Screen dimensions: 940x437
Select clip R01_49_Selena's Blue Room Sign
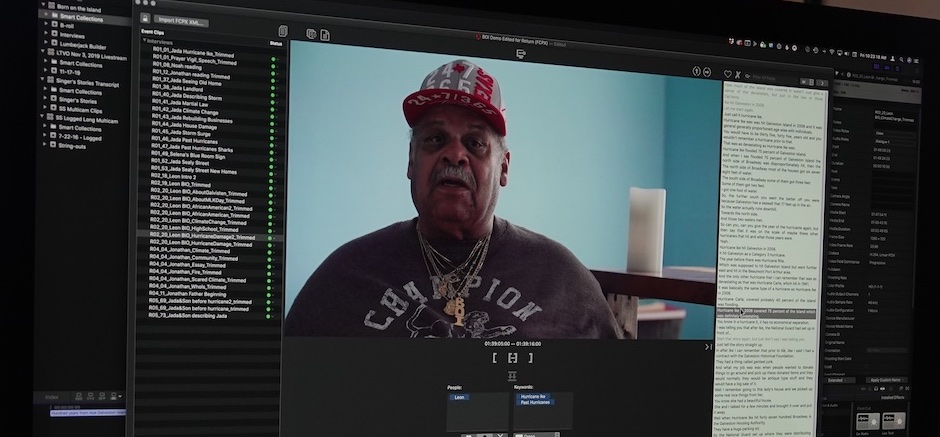pos(188,153)
